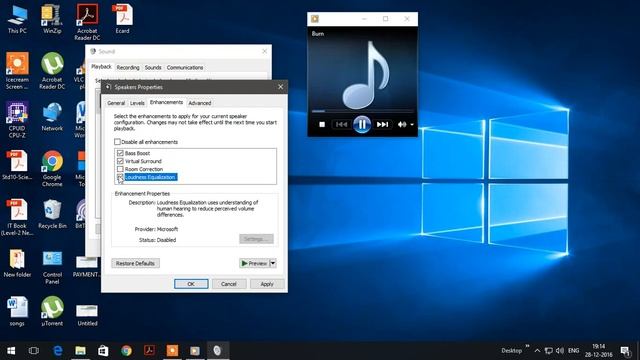Screen dimensions: 640x360
Task: Uncheck Bass Boost enhancement
Action: [120, 153]
